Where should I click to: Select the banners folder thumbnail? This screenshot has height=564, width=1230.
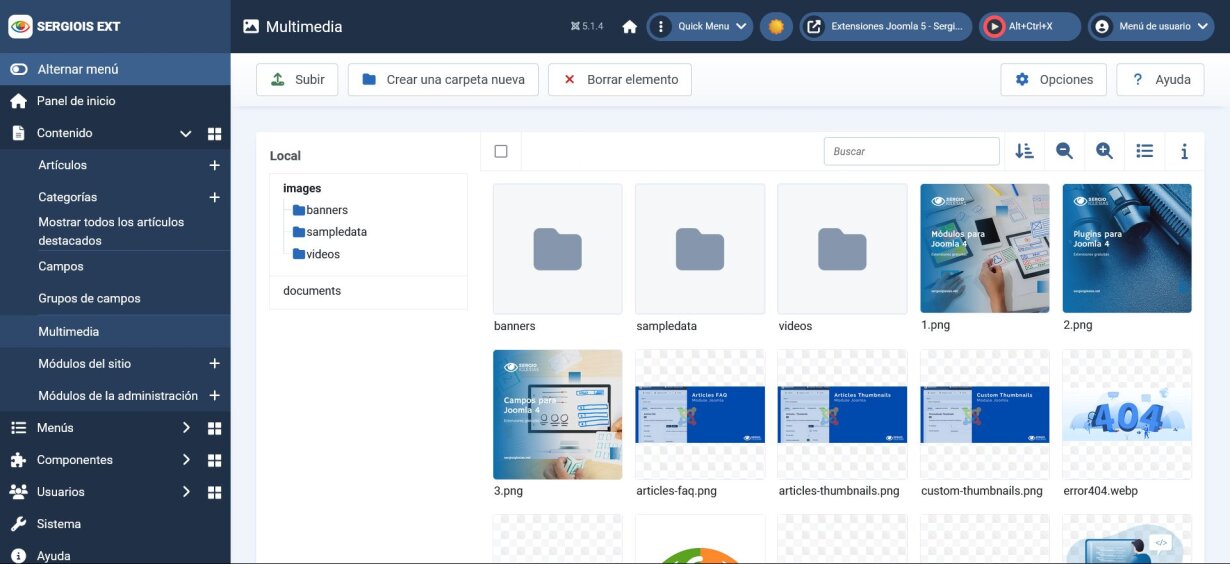pyautogui.click(x=558, y=248)
